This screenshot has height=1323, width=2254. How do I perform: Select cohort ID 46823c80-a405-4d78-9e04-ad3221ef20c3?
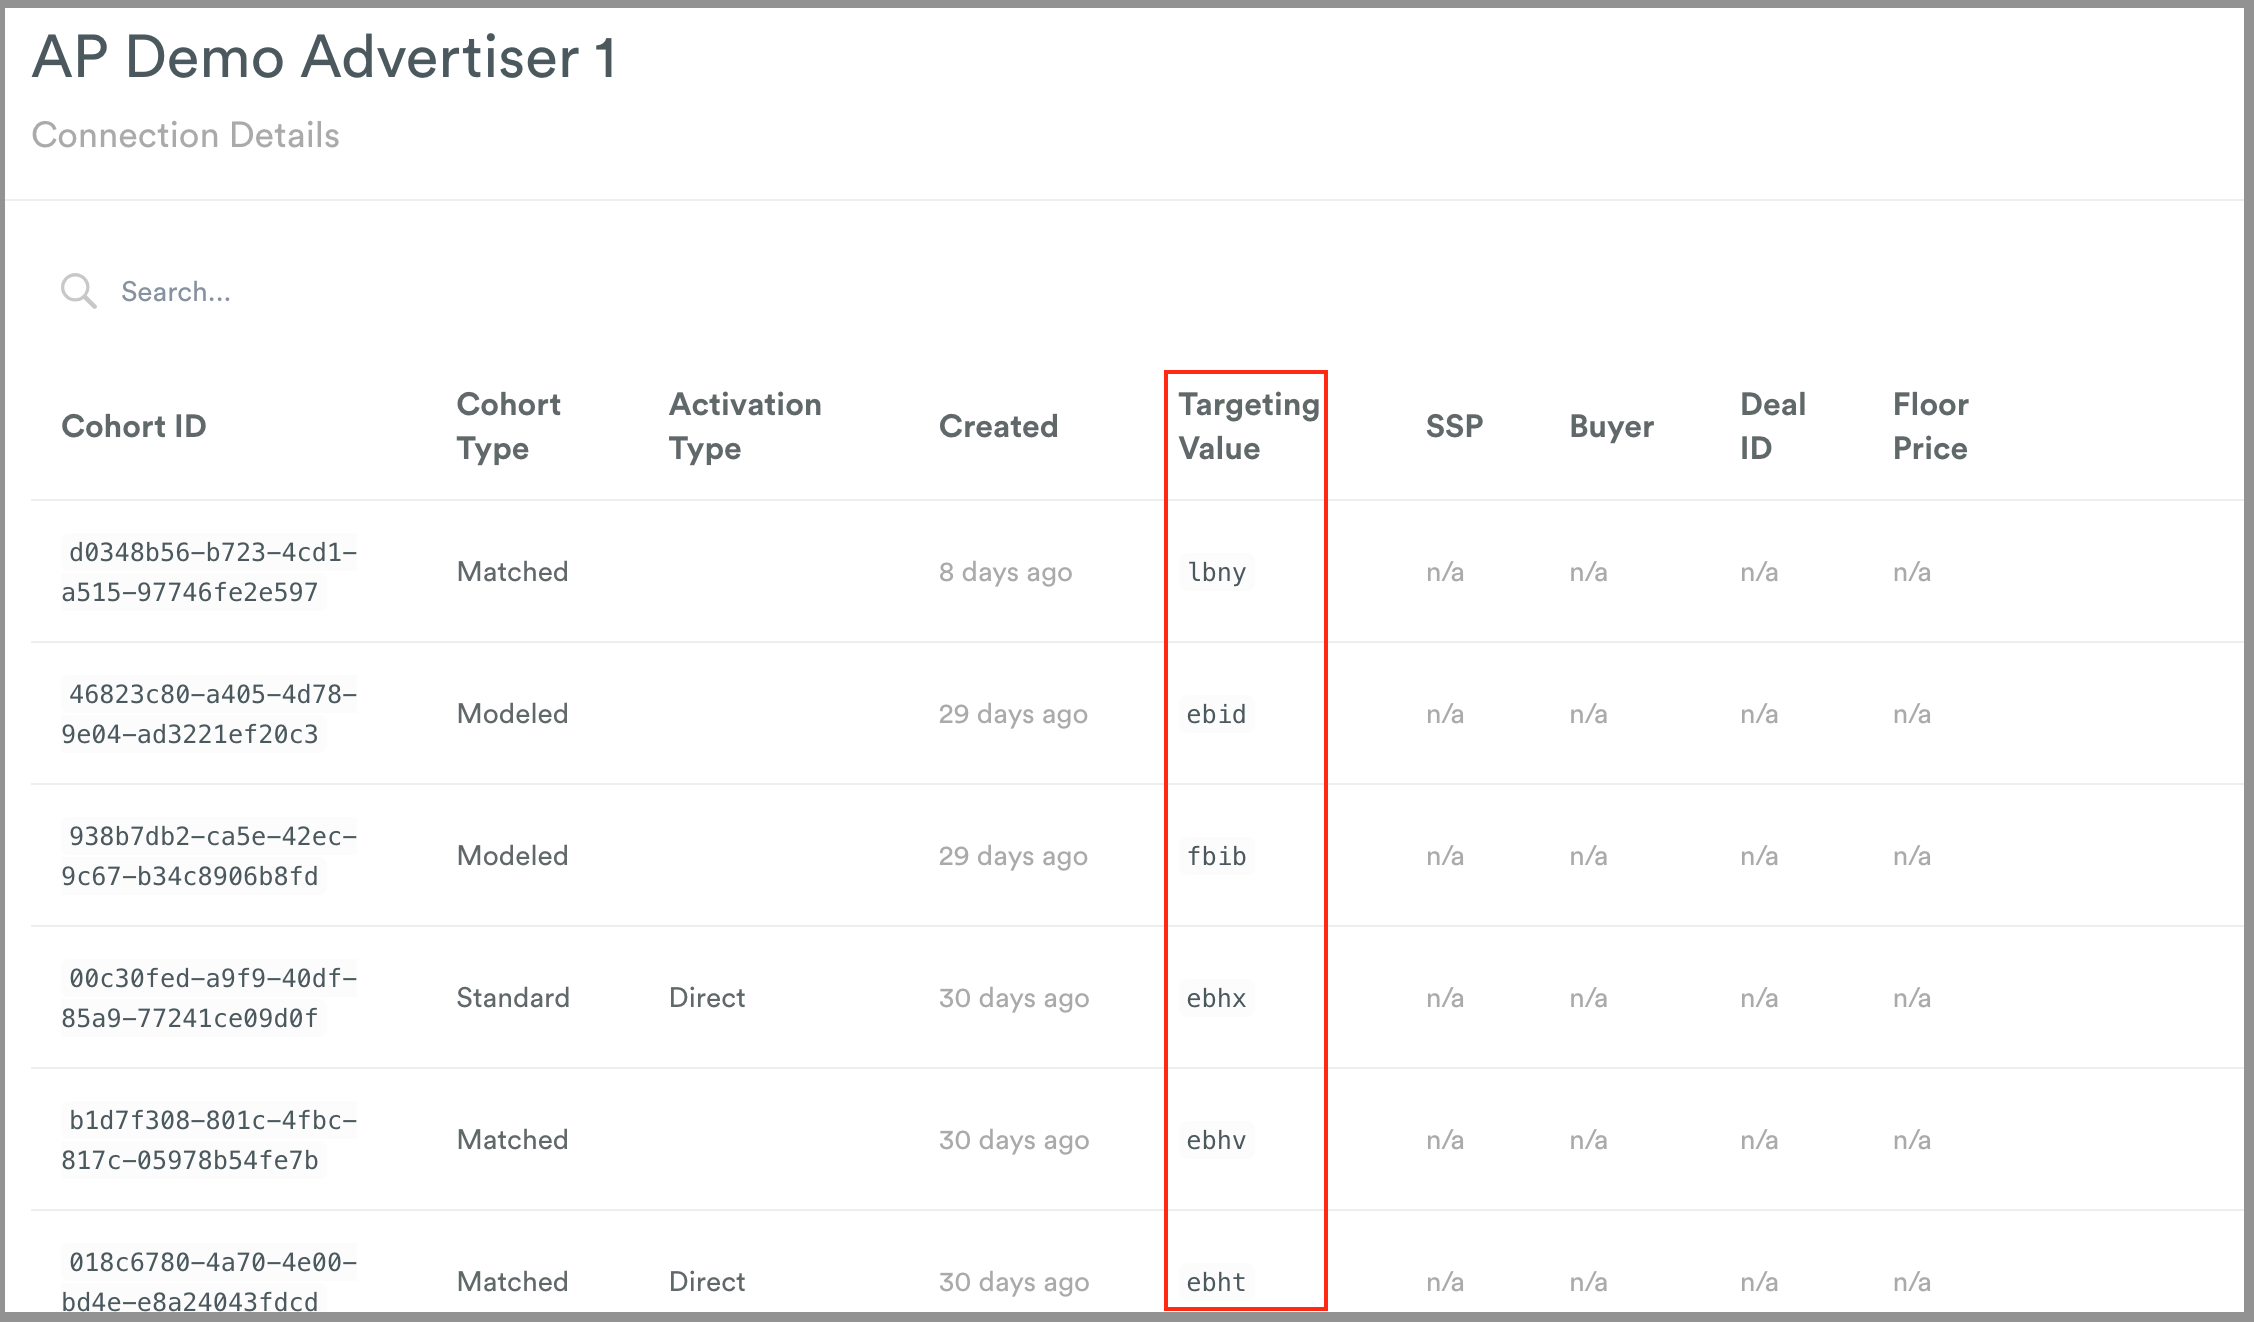209,714
